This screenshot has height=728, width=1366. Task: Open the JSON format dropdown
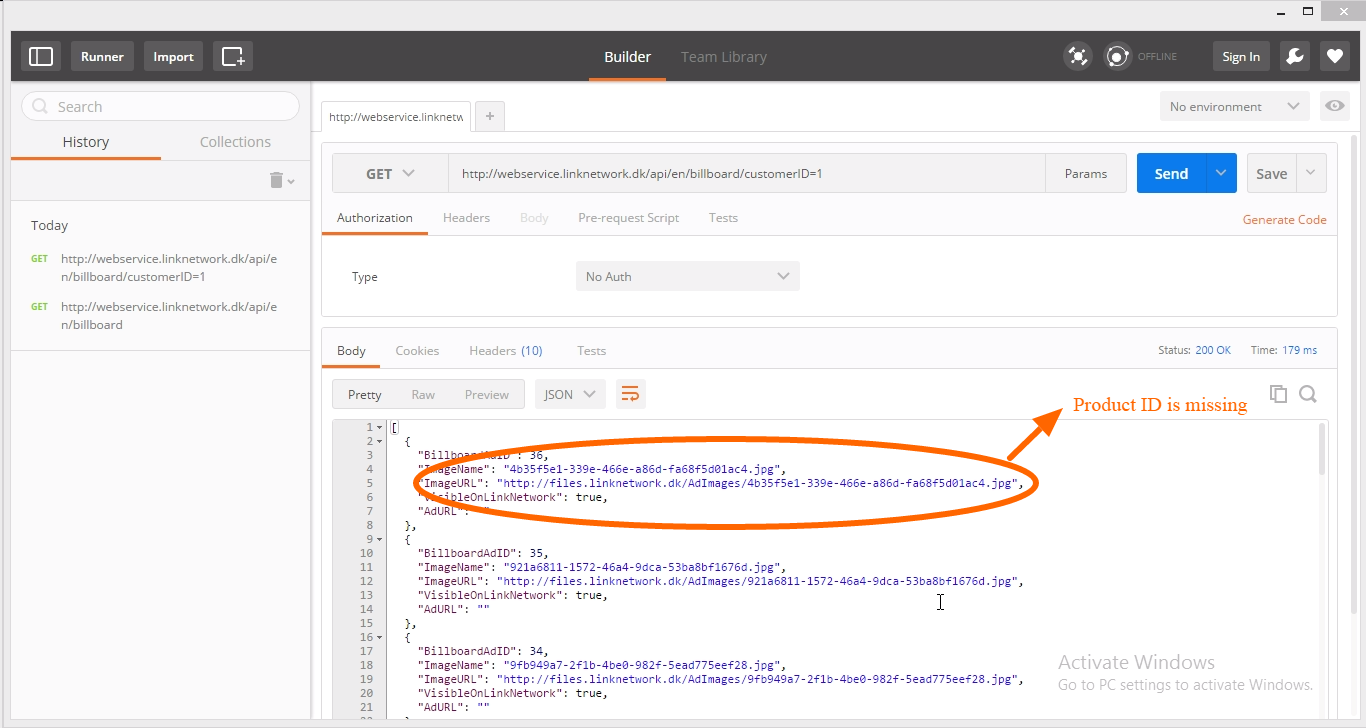point(571,394)
